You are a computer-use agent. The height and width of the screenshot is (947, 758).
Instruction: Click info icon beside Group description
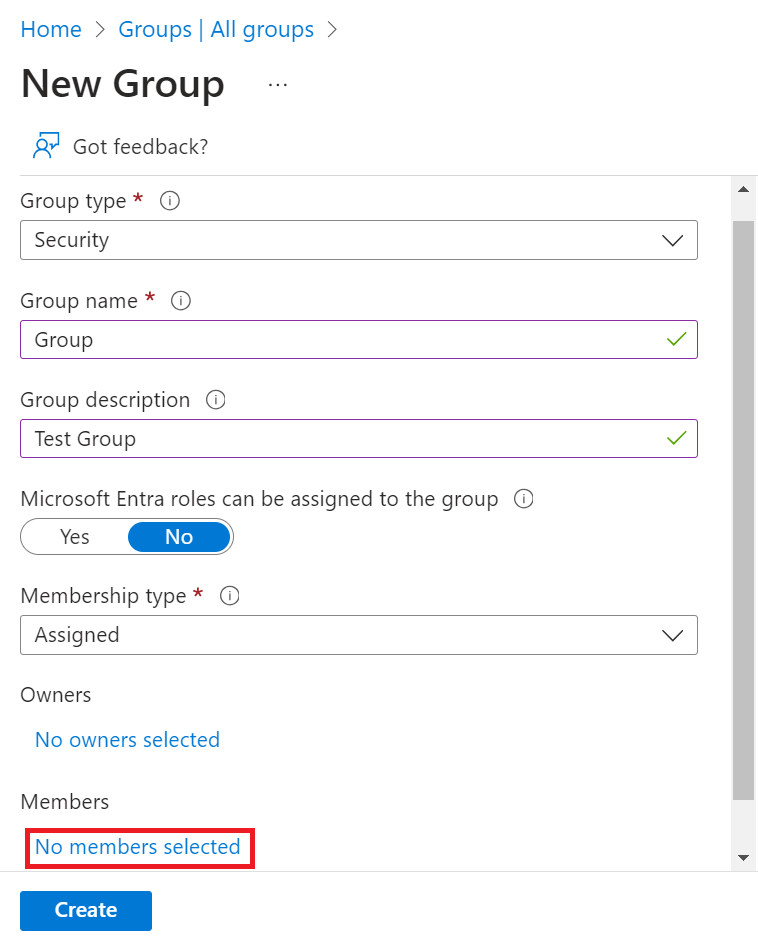(215, 400)
